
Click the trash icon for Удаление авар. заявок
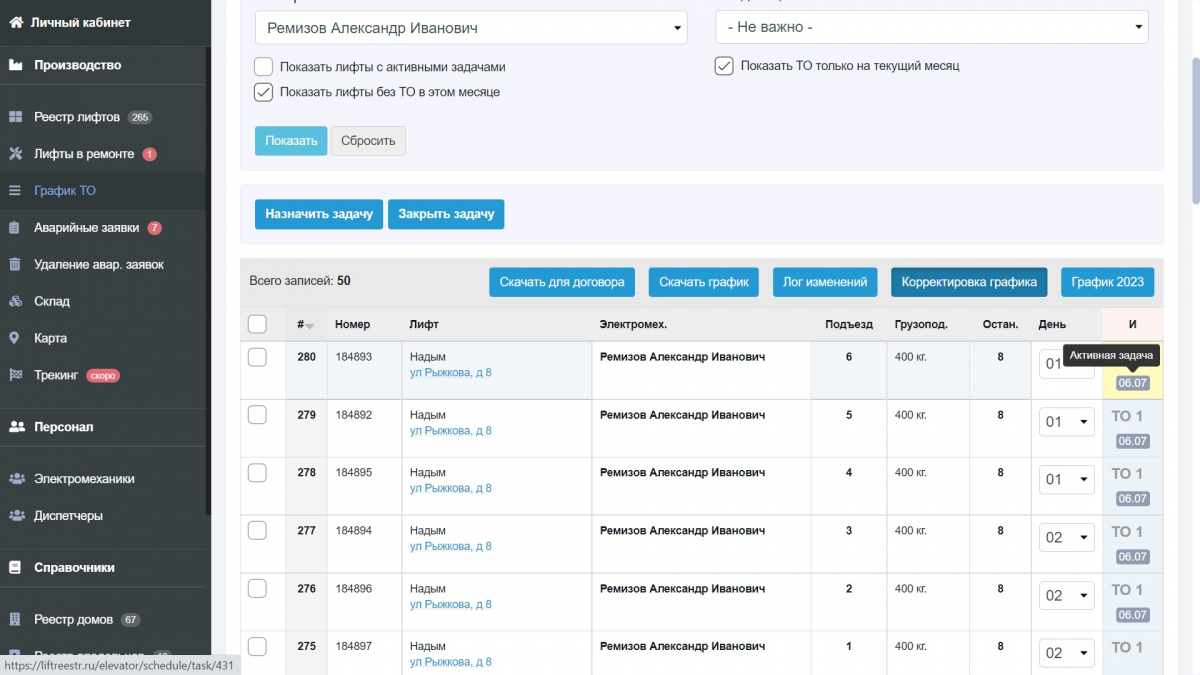tap(15, 265)
